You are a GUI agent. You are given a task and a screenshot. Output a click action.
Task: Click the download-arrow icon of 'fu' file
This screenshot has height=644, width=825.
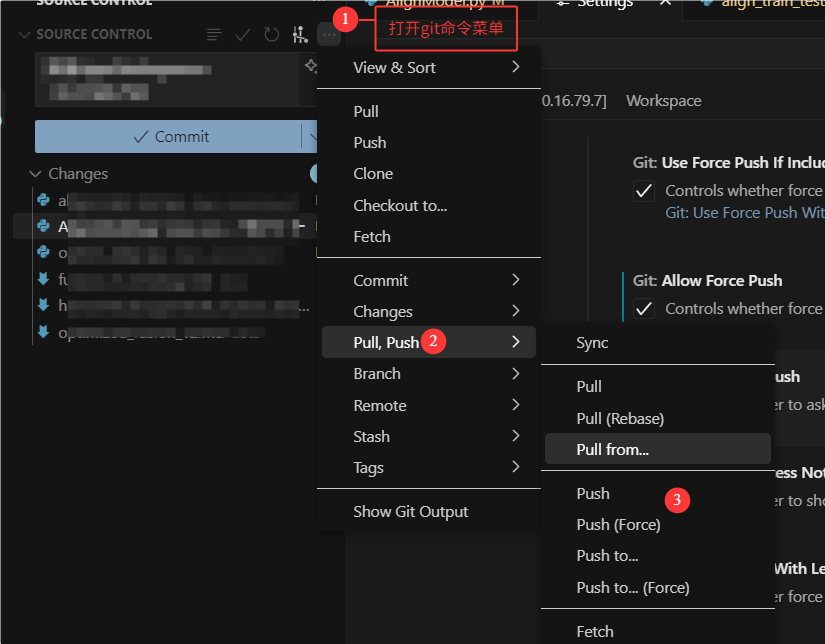(x=44, y=278)
